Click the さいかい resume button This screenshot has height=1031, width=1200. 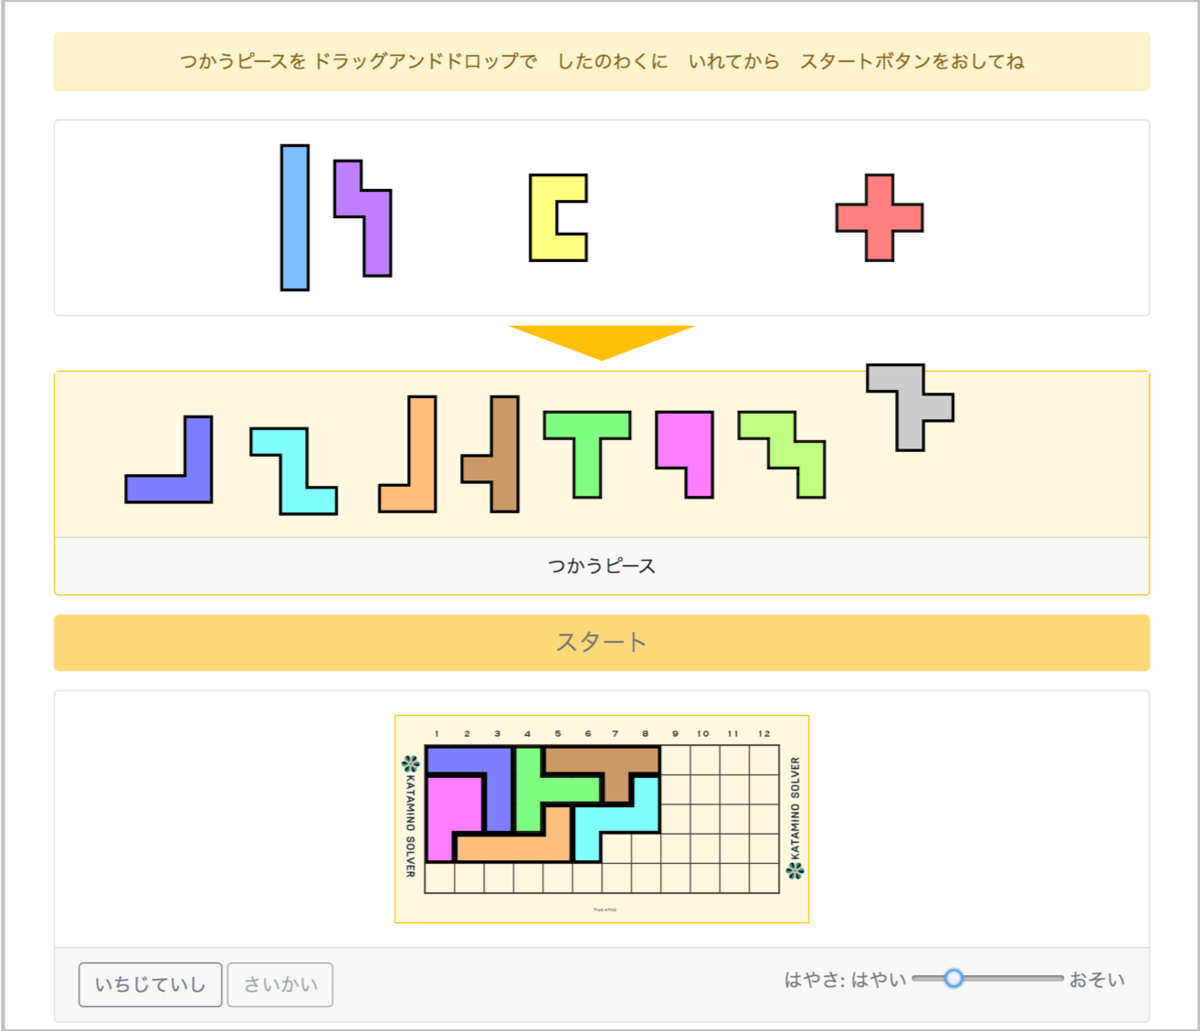(x=280, y=985)
